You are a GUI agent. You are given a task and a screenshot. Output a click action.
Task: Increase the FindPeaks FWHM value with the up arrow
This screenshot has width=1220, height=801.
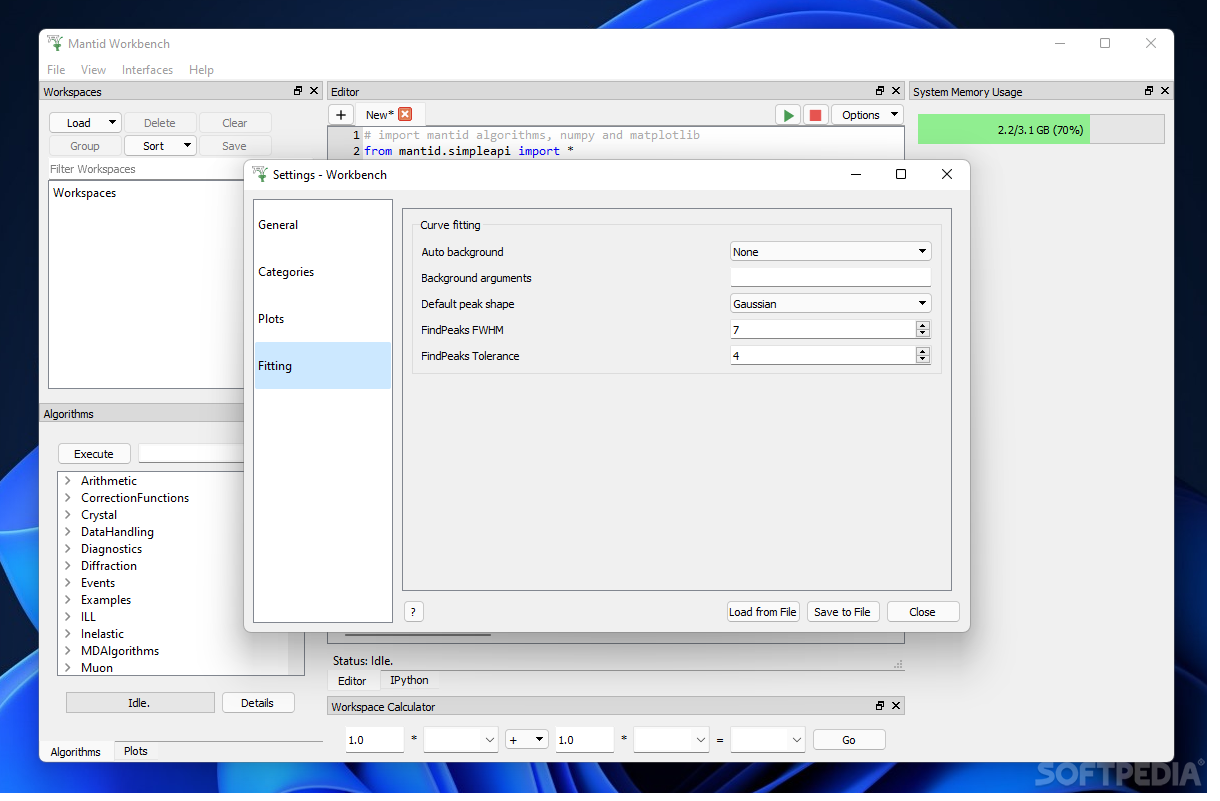click(922, 325)
